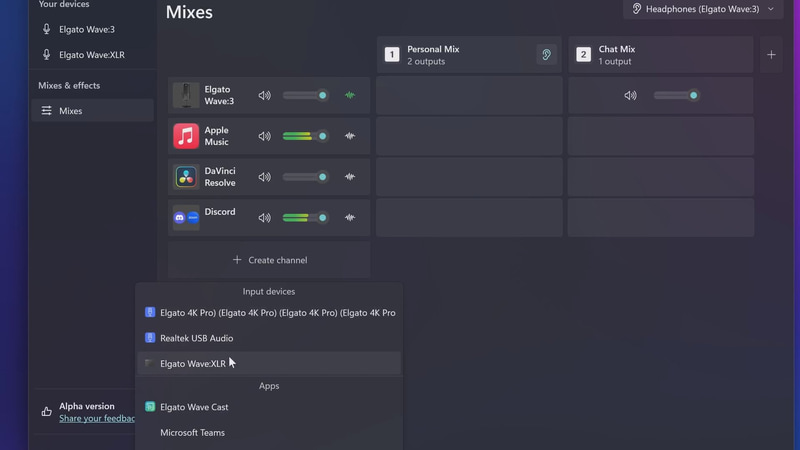Click the Mixes sliders icon in sidebar

(x=46, y=111)
